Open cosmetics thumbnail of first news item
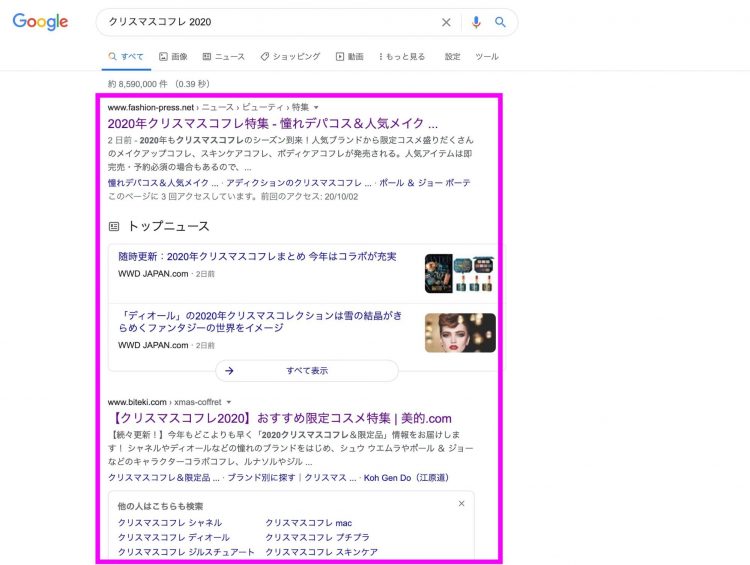 (x=460, y=273)
